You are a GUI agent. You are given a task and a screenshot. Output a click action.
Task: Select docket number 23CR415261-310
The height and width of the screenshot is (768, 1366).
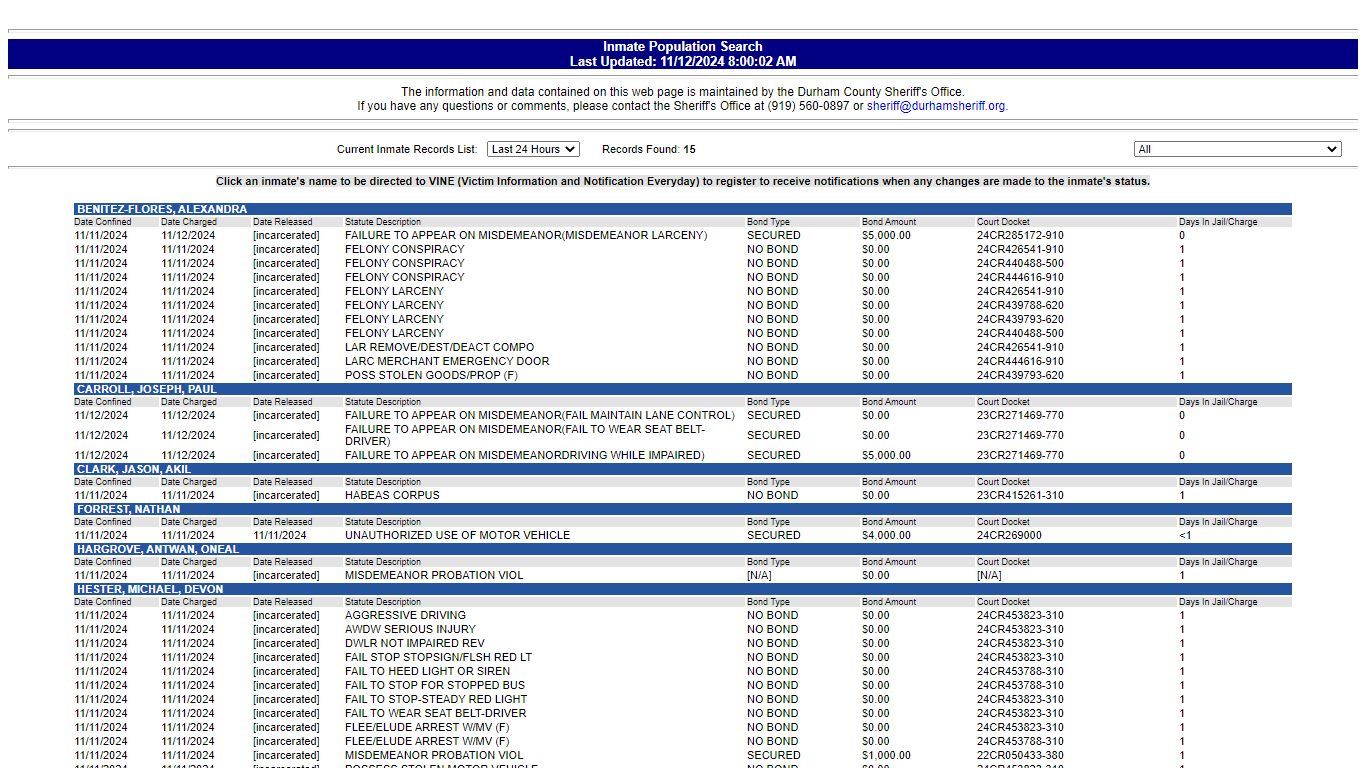[x=1020, y=496]
